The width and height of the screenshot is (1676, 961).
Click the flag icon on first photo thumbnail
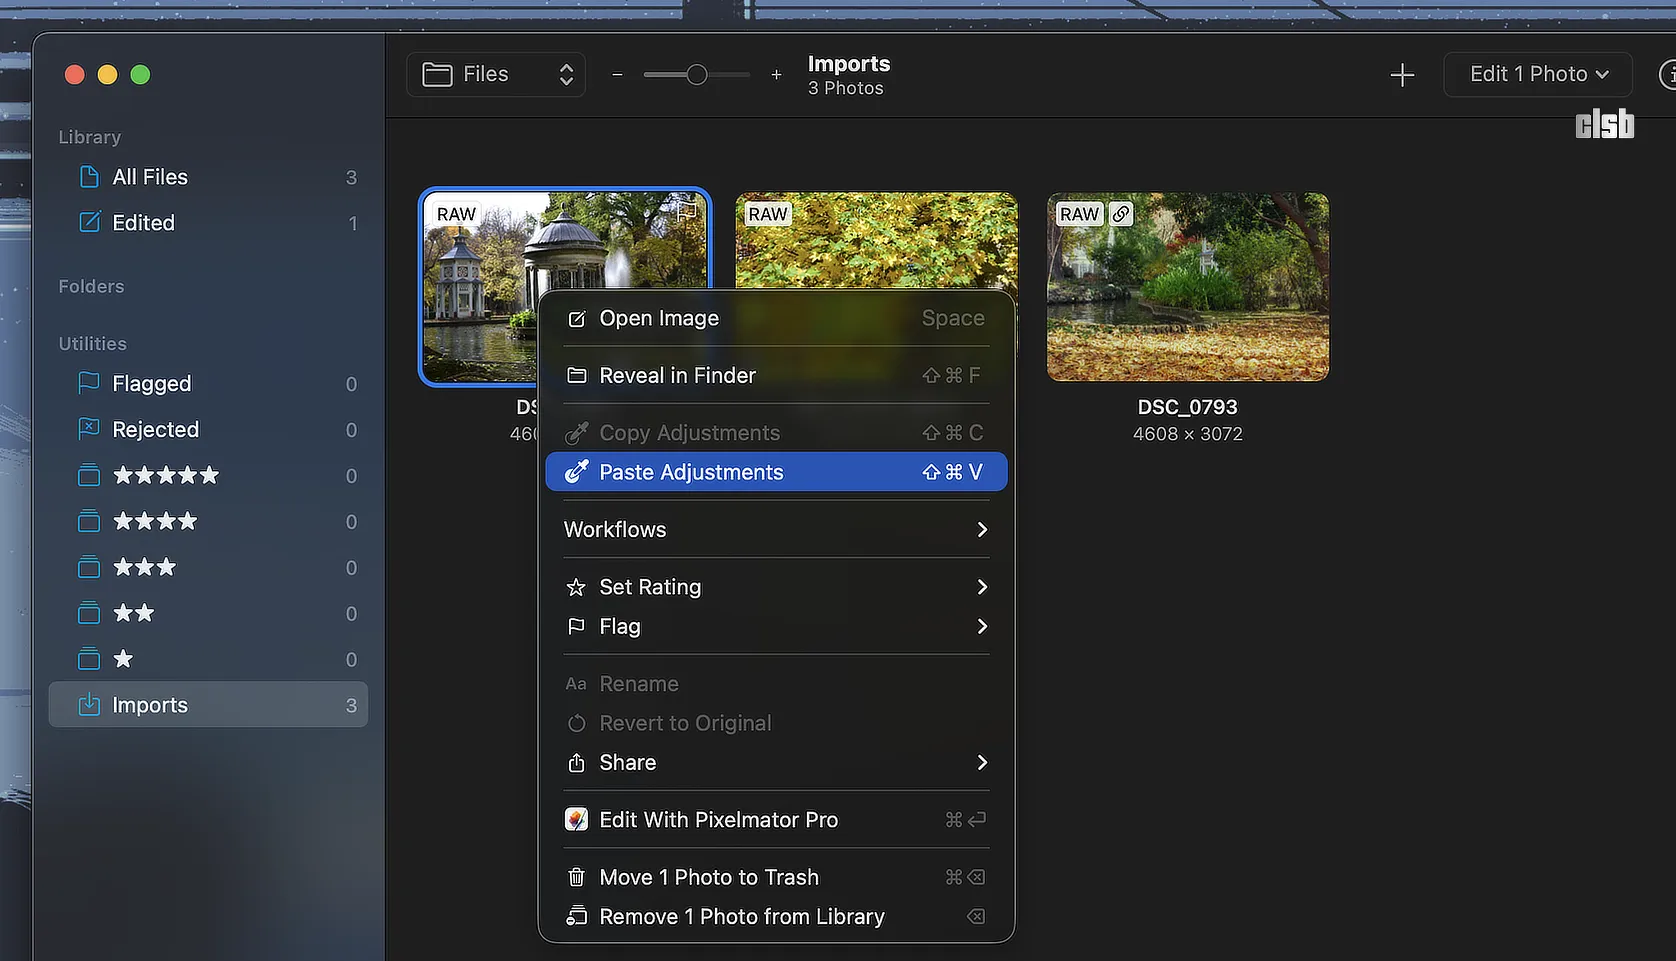click(x=687, y=212)
